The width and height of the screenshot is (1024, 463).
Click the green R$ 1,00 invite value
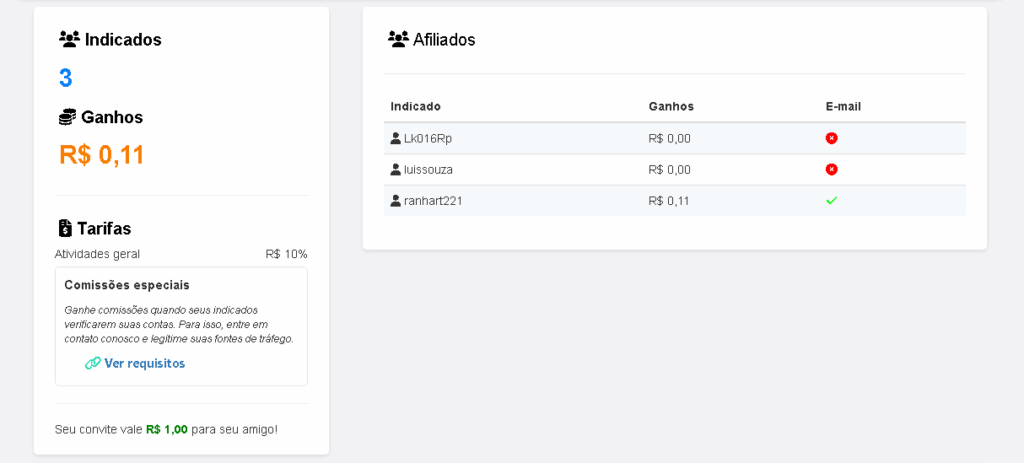(x=167, y=430)
